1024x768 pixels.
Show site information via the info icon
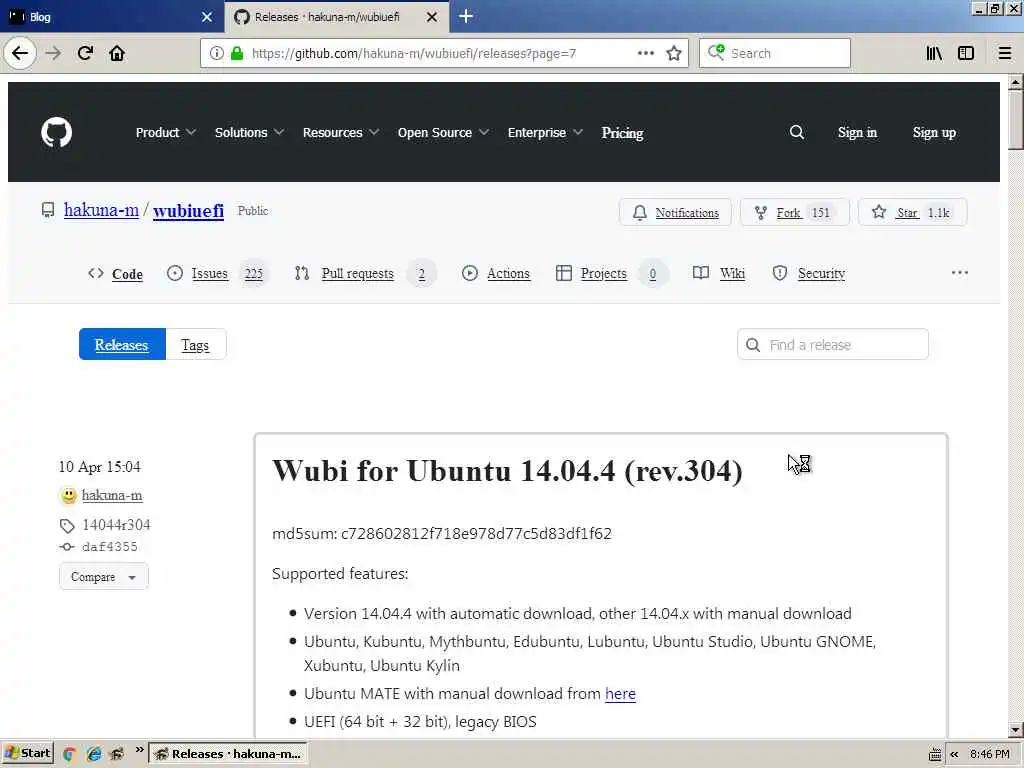[216, 53]
